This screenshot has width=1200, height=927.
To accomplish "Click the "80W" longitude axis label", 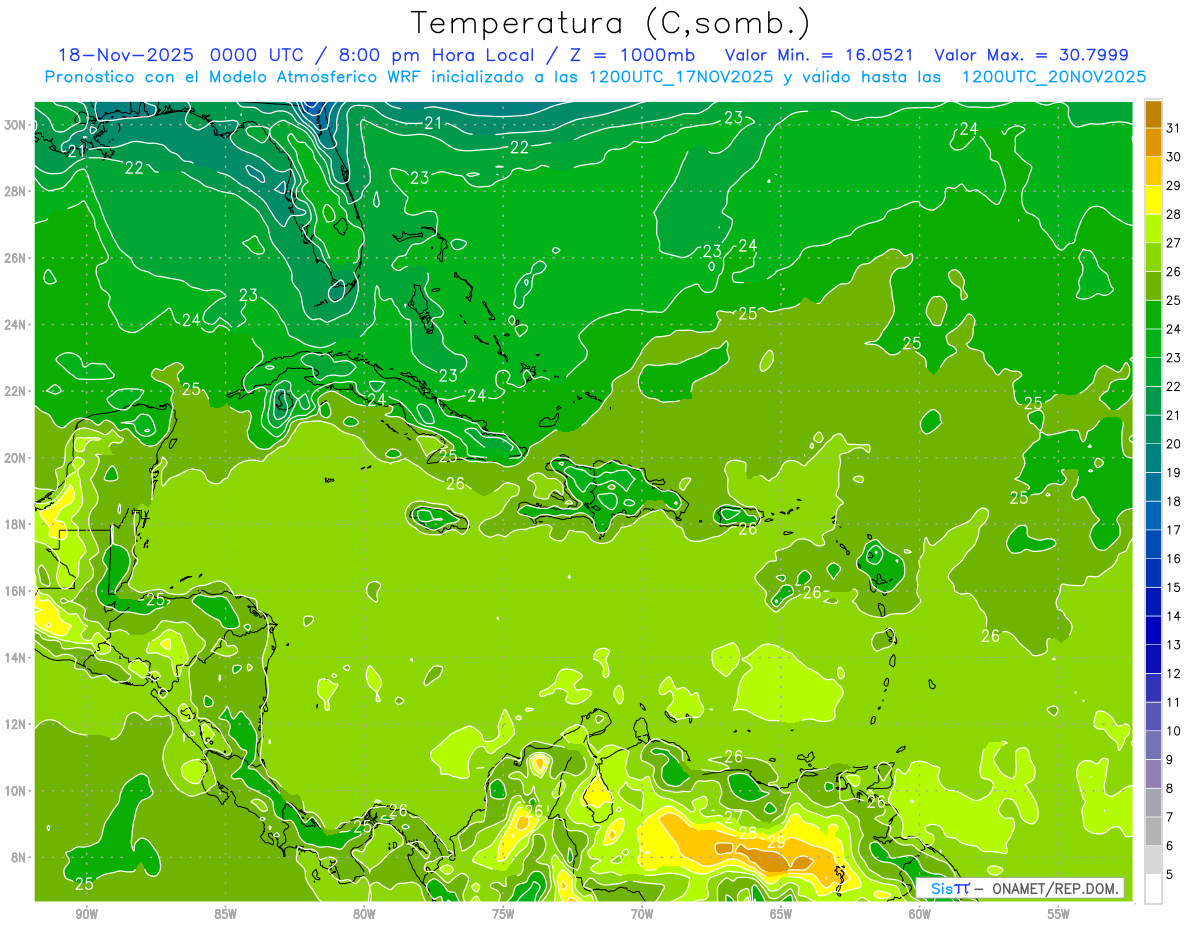I will (x=364, y=914).
